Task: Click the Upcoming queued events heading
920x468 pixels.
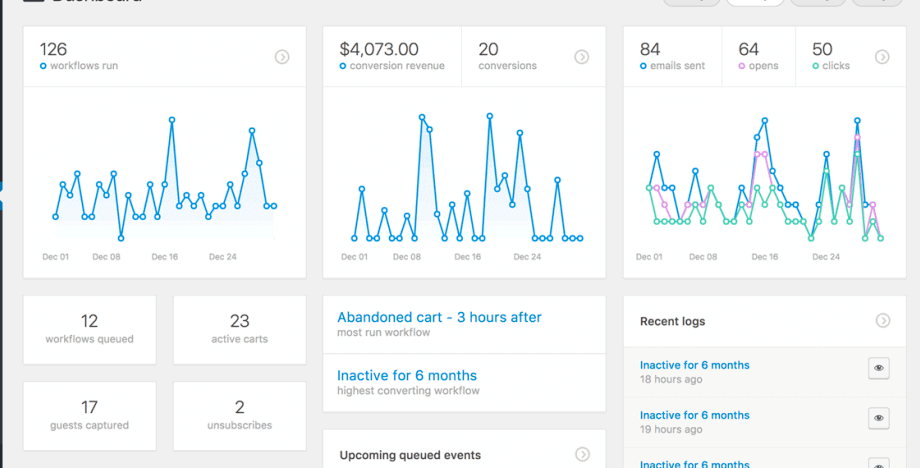Action: [410, 455]
